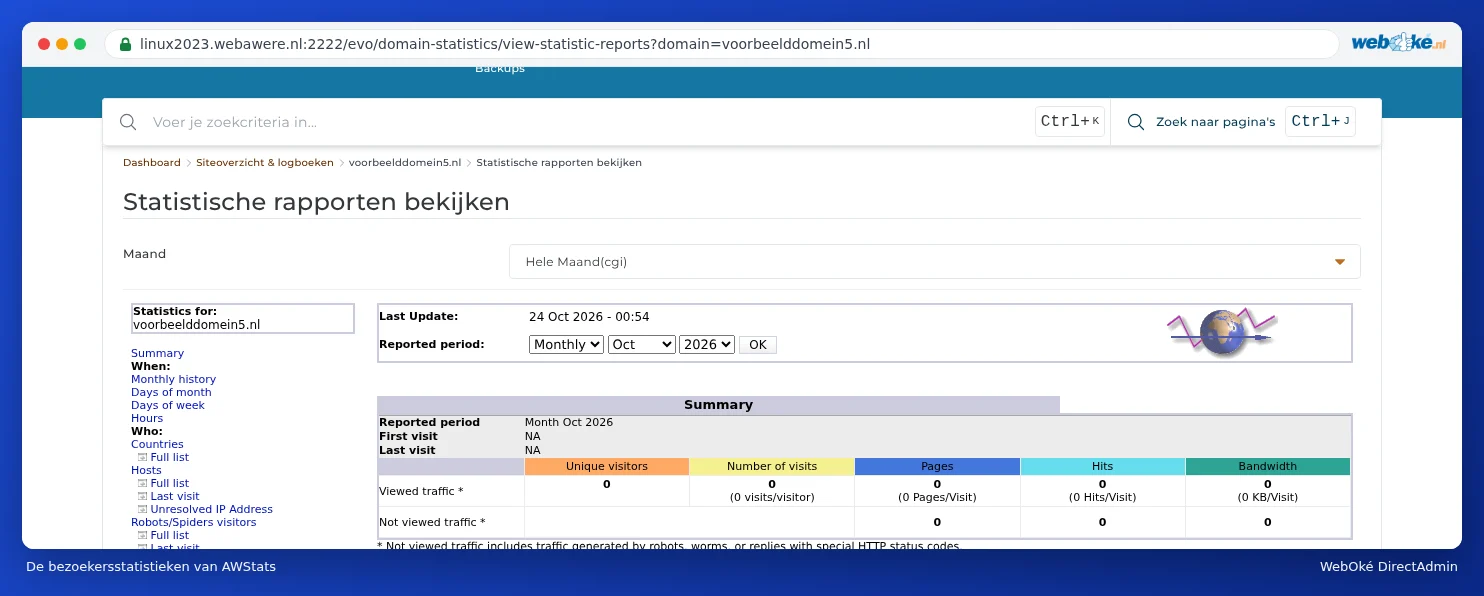Click the magnifier icon in the search field
The image size is (1484, 596).
(128, 122)
